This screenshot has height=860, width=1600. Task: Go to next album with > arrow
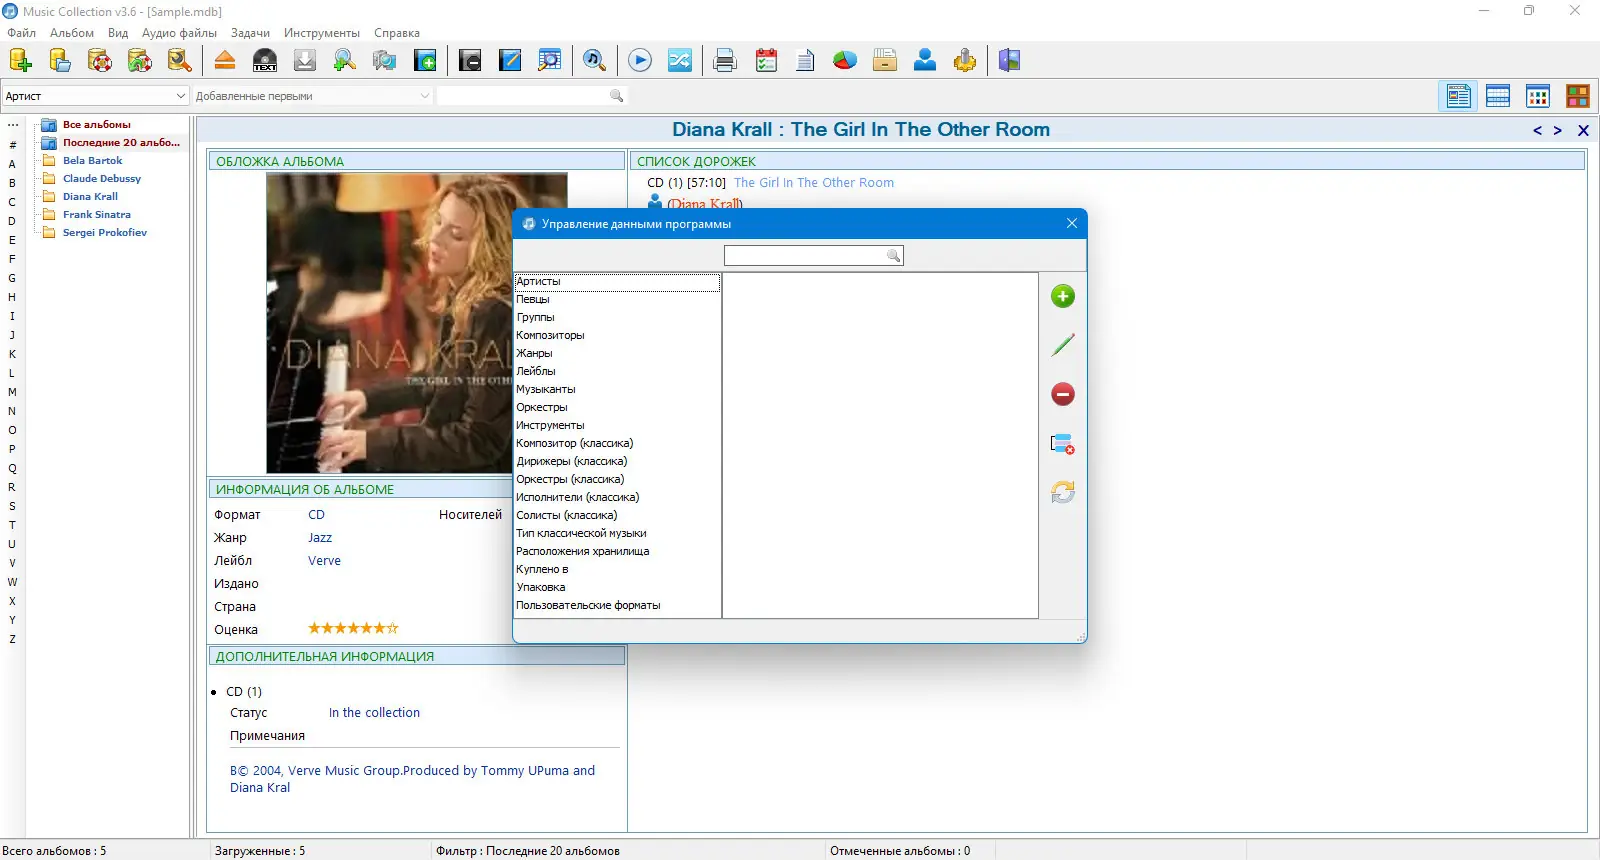click(x=1558, y=130)
